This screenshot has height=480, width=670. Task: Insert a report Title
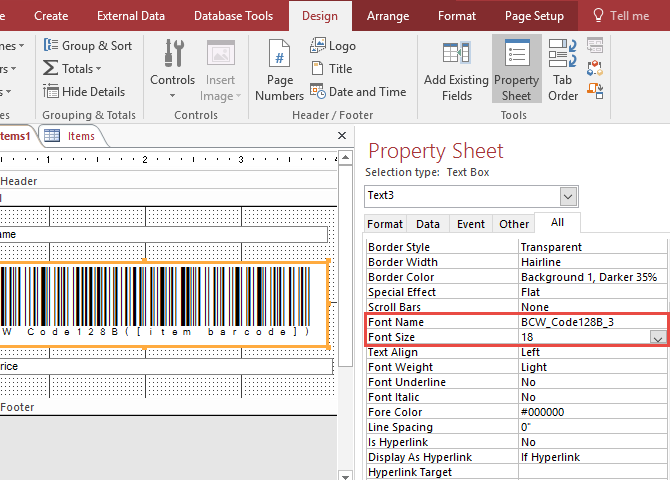point(332,68)
